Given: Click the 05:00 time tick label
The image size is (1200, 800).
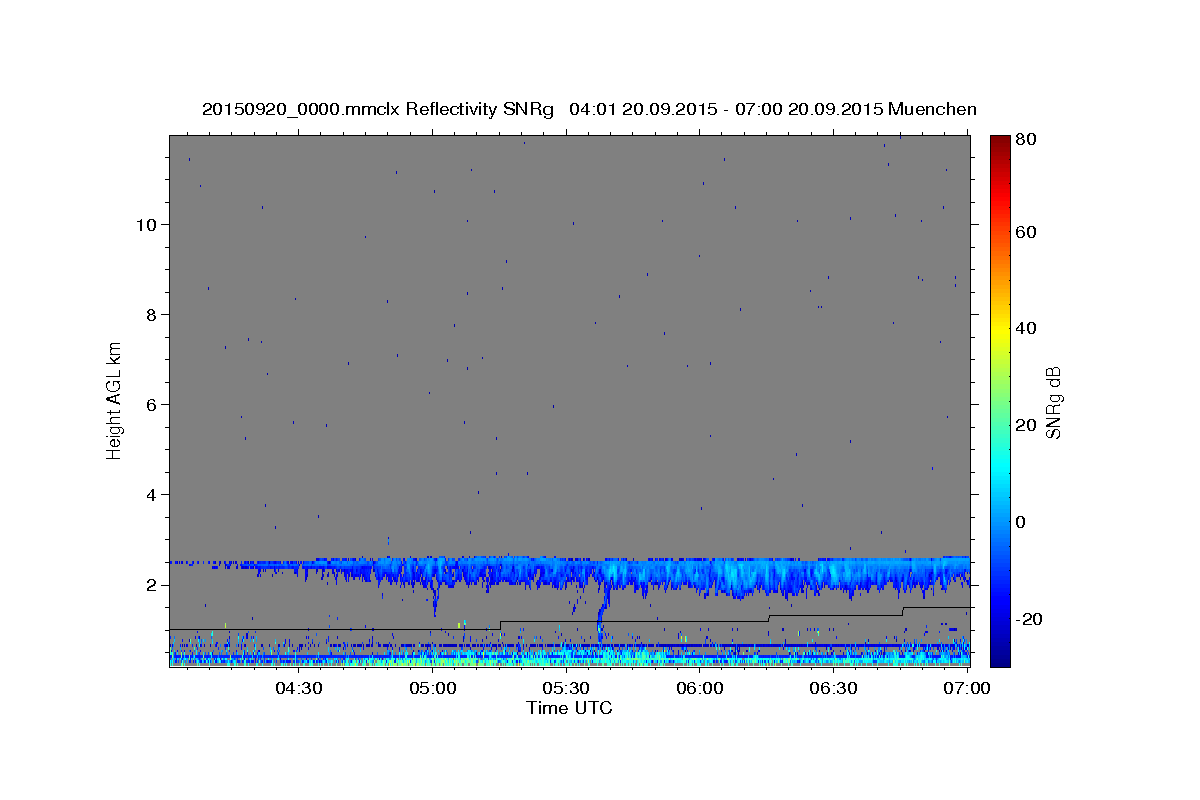Looking at the screenshot, I should pyautogui.click(x=433, y=688).
